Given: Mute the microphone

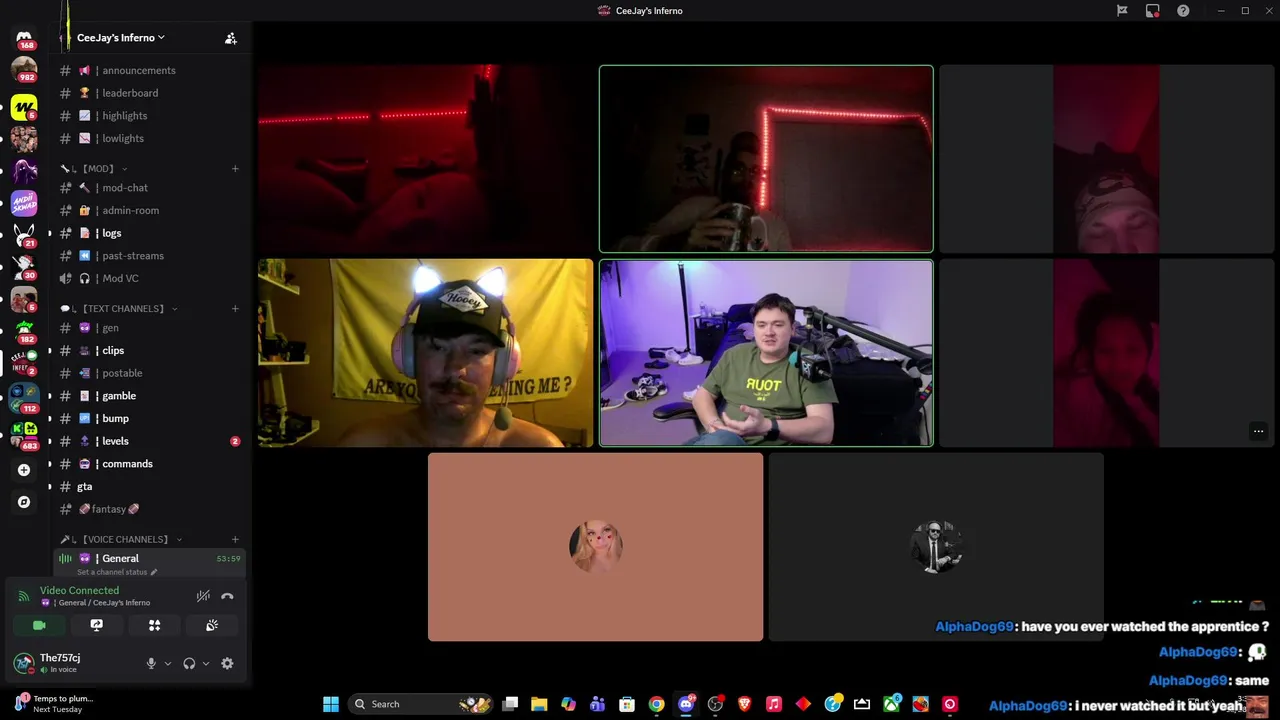Looking at the screenshot, I should [x=151, y=663].
